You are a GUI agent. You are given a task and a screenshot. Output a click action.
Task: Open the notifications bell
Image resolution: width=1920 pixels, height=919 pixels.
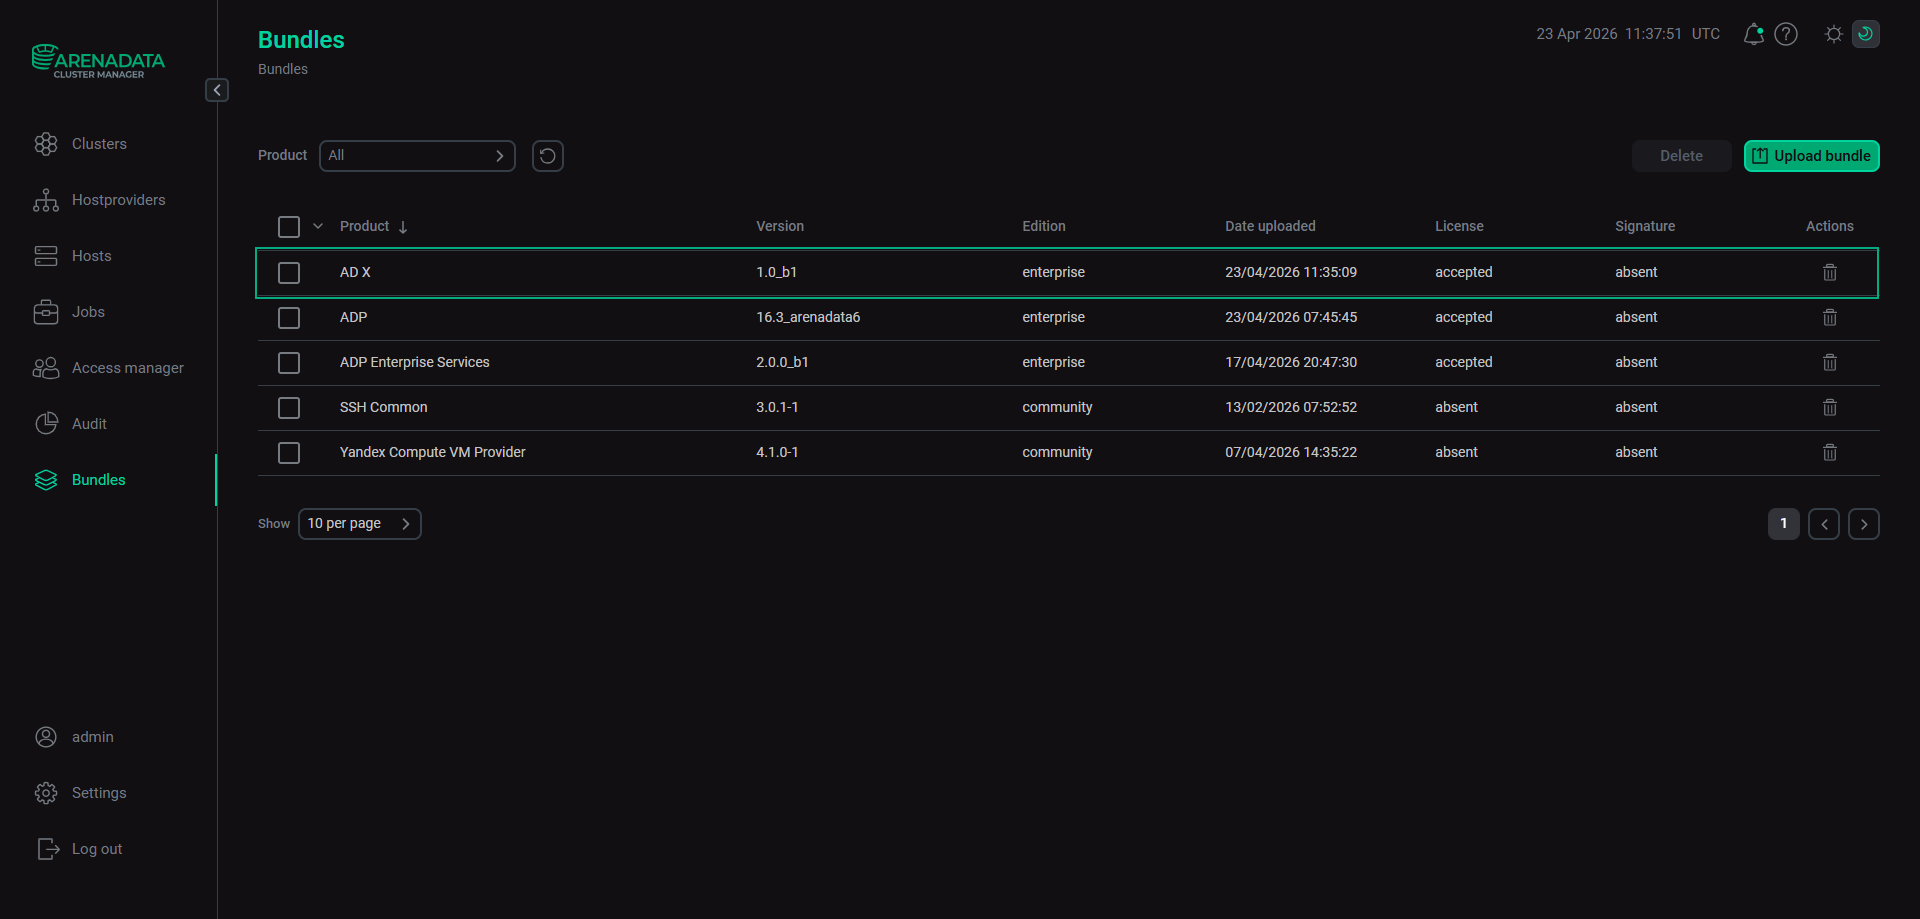coord(1753,34)
